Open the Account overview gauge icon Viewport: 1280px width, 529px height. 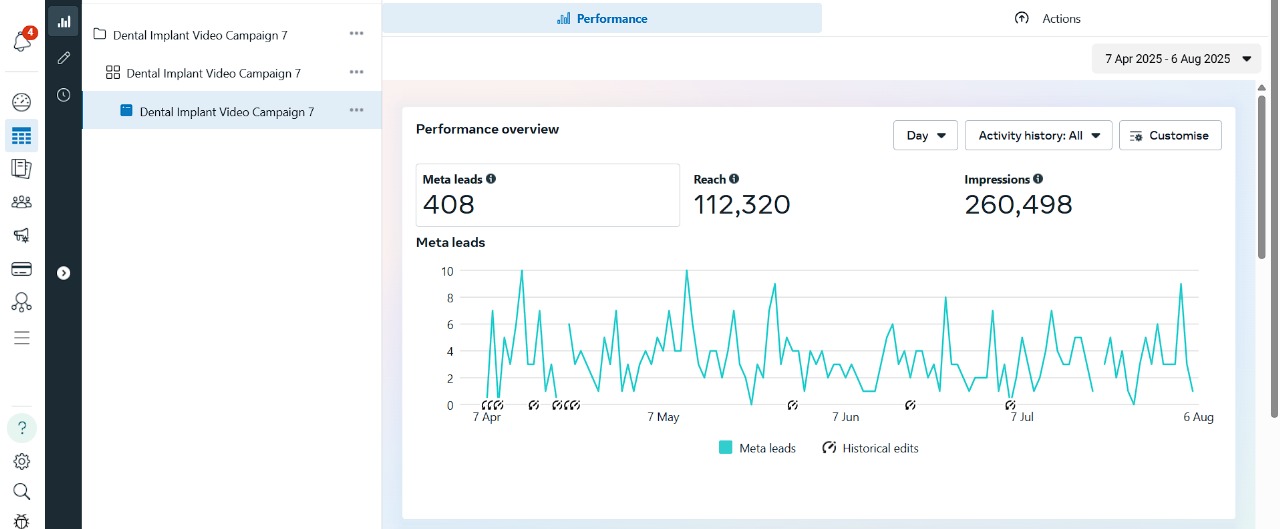[22, 102]
